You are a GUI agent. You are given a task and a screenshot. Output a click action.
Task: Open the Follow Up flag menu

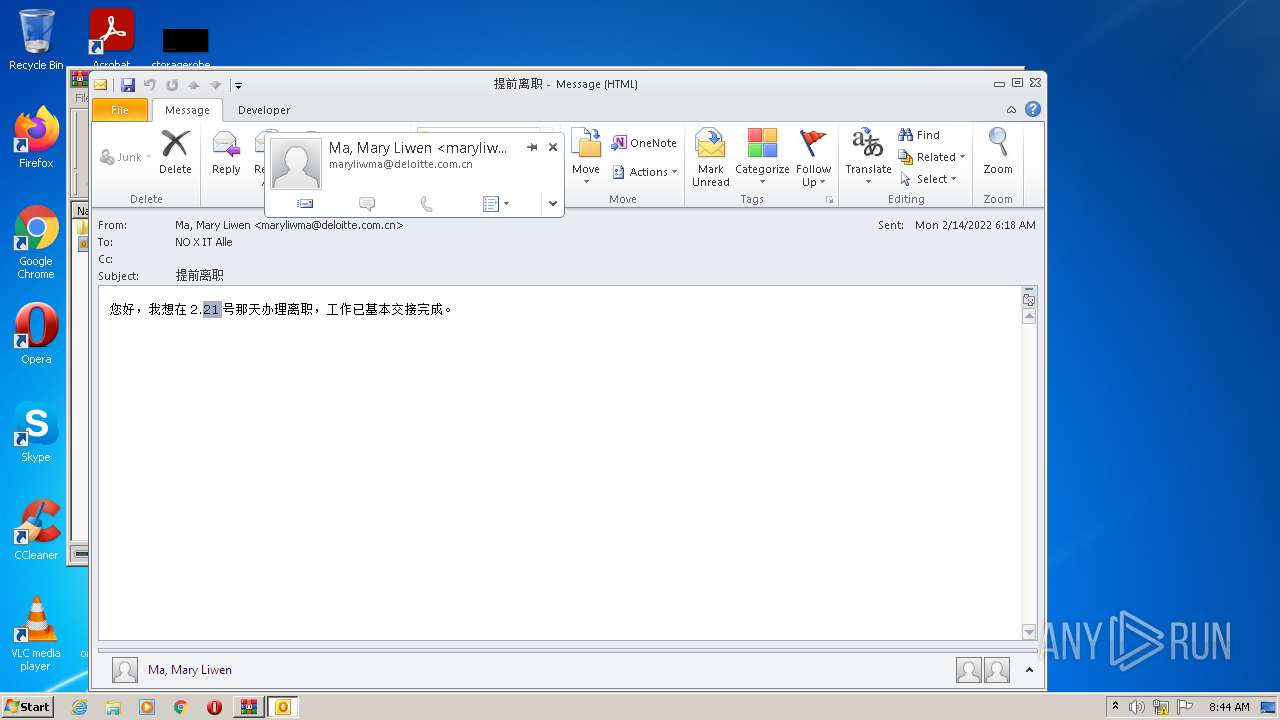(x=813, y=157)
